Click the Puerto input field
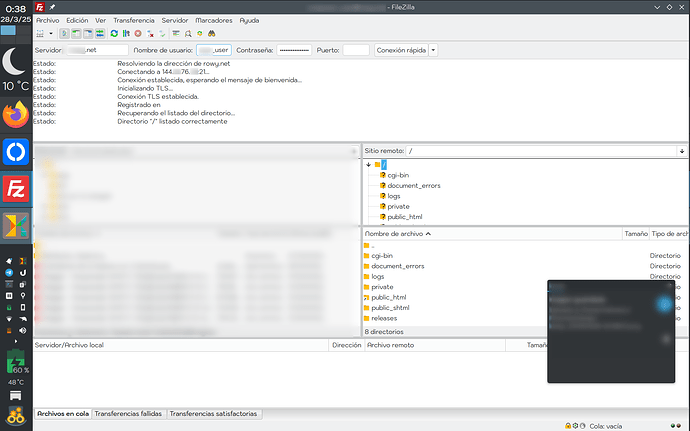Screen dimensions: 690x431 pos(356,50)
